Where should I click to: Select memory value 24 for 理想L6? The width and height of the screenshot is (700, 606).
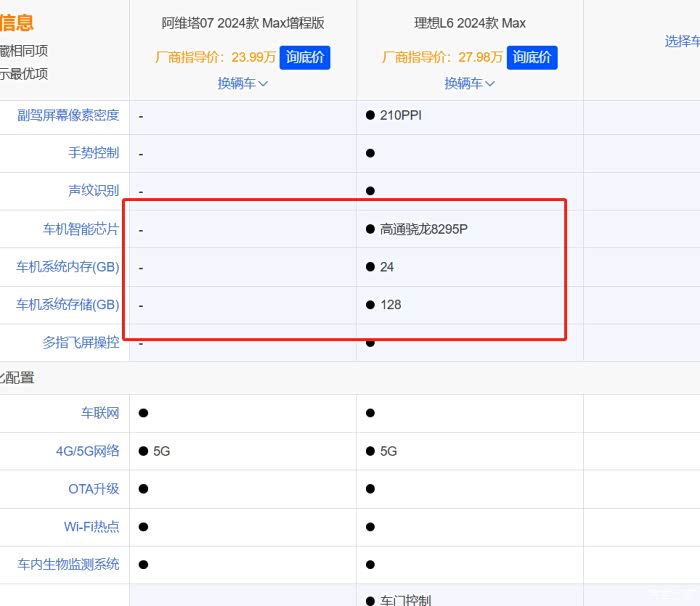click(387, 267)
